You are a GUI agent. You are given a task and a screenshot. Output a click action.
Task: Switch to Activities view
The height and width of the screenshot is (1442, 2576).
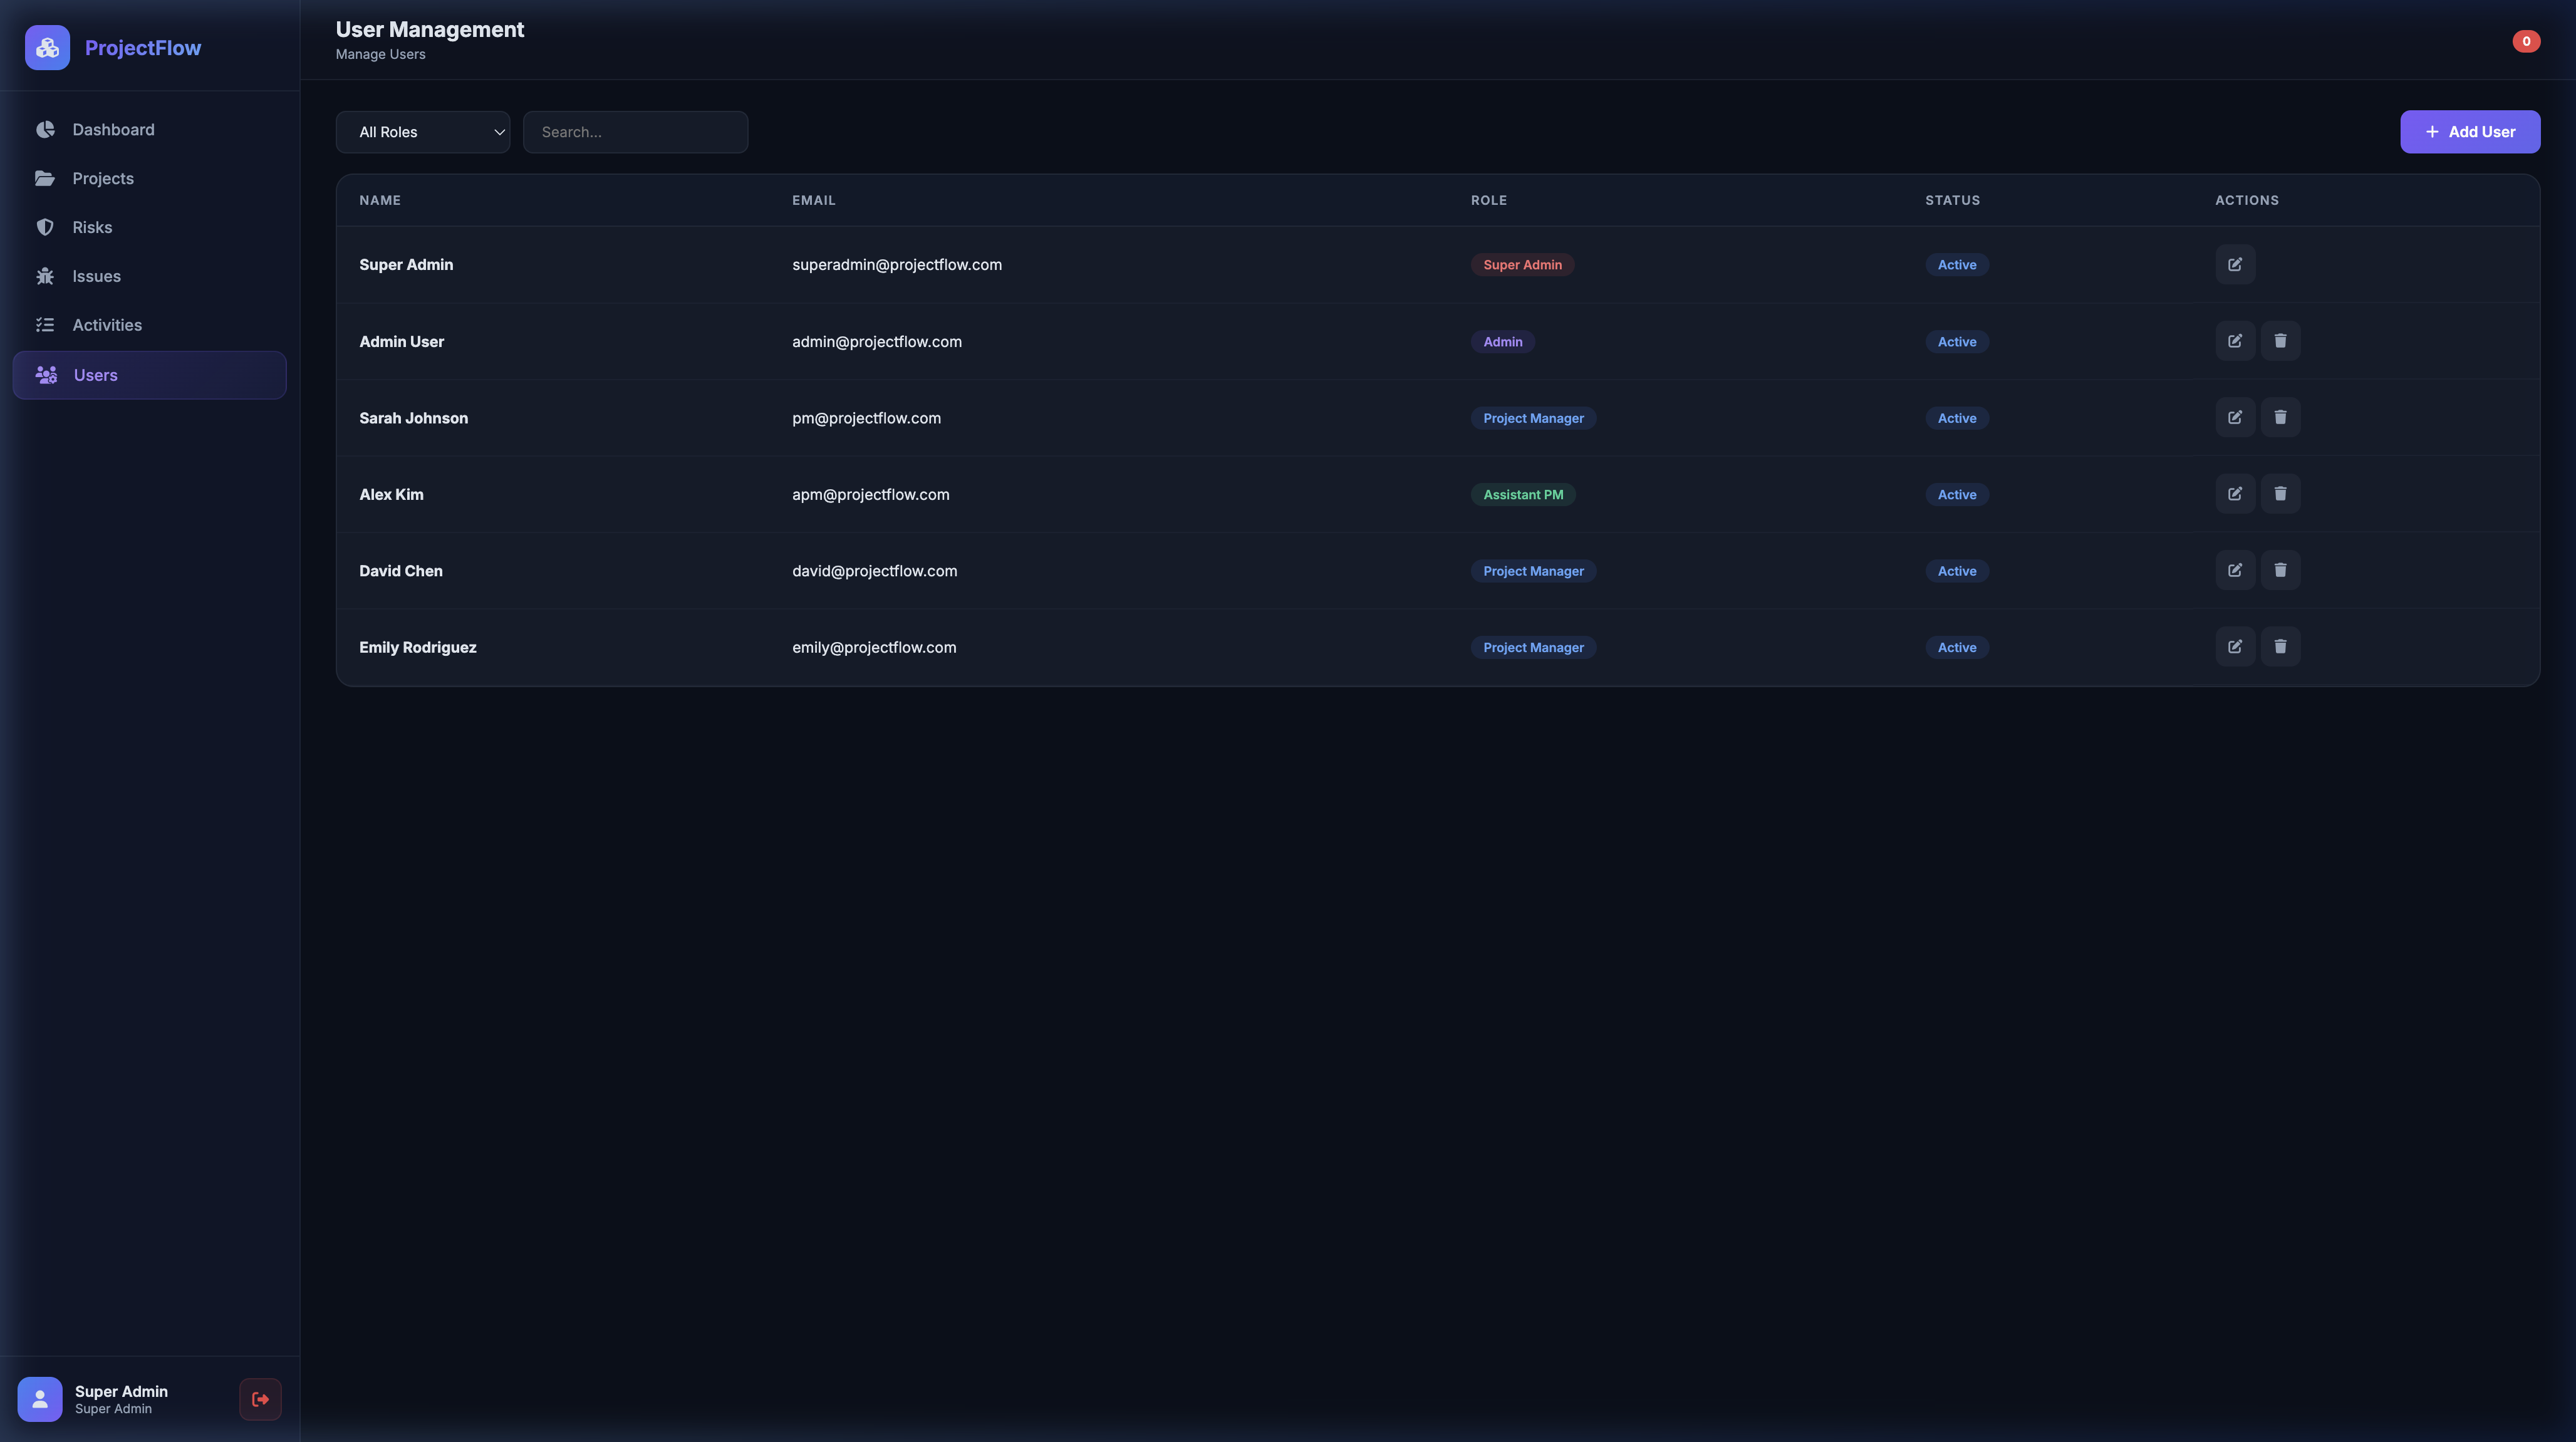(x=107, y=325)
